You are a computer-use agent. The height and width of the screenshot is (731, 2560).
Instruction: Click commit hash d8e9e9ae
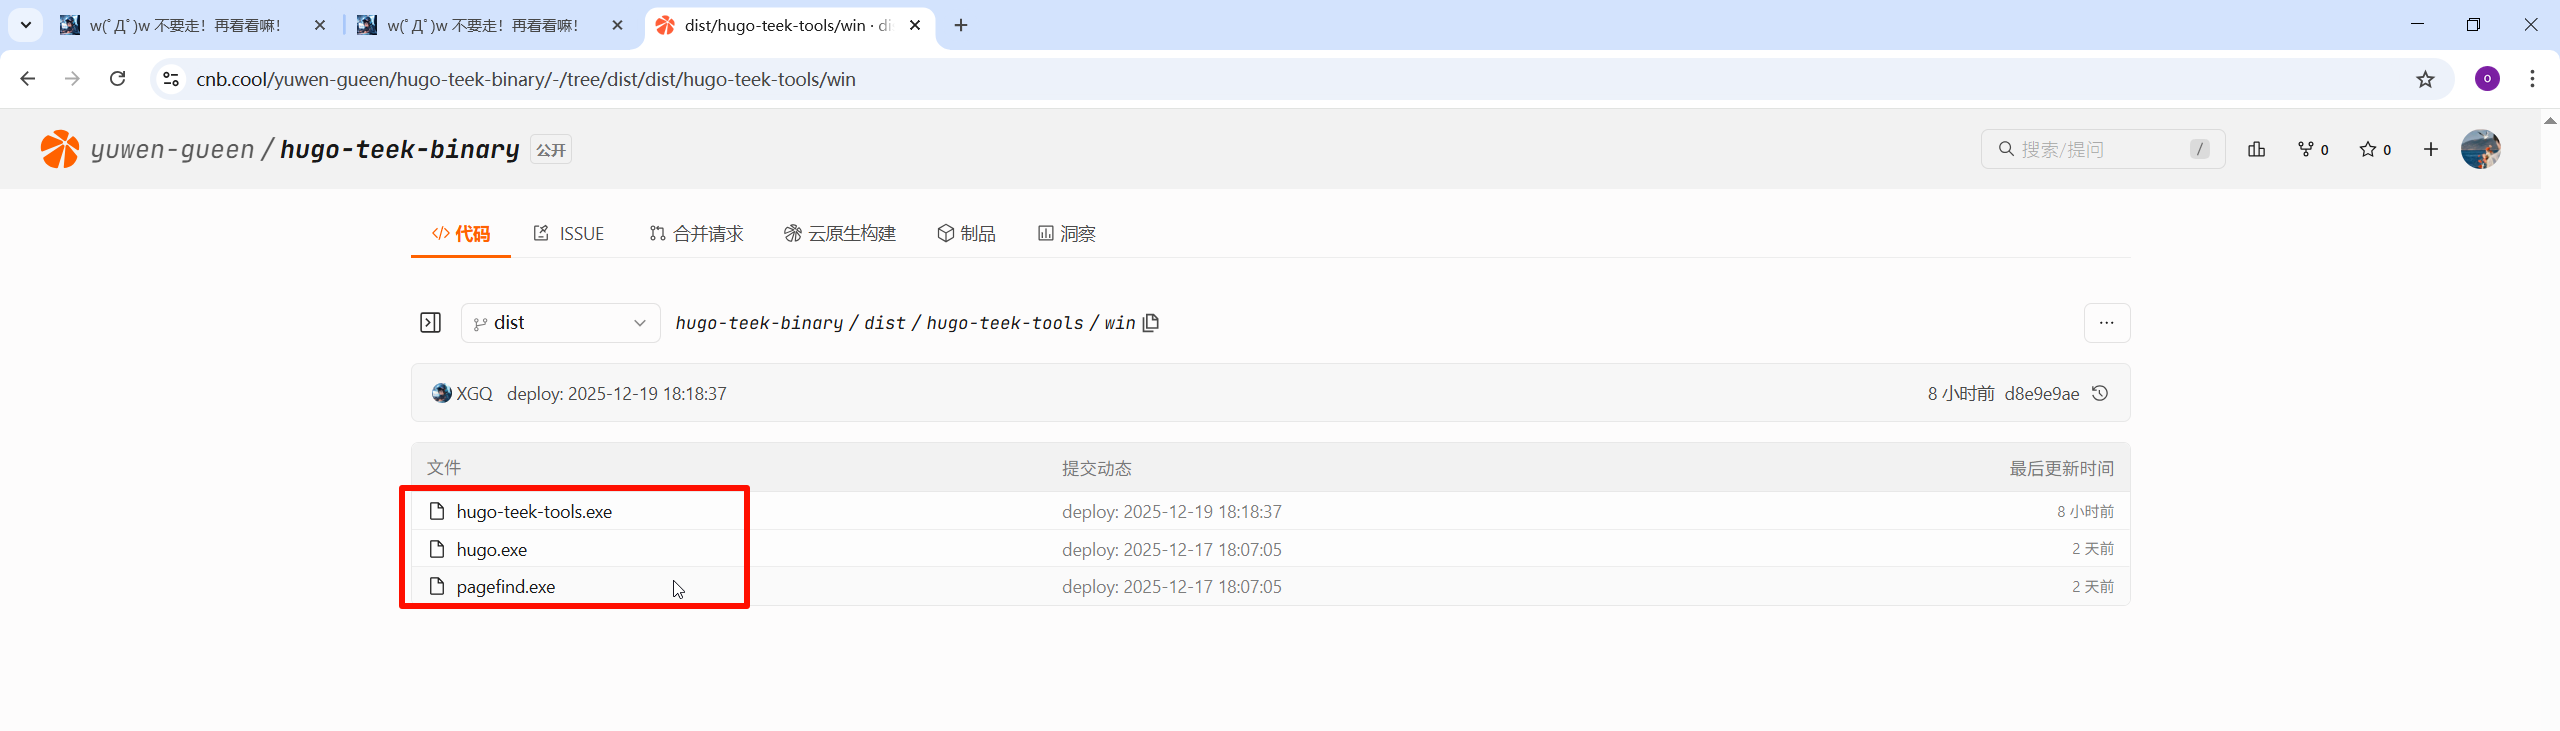click(x=2041, y=394)
